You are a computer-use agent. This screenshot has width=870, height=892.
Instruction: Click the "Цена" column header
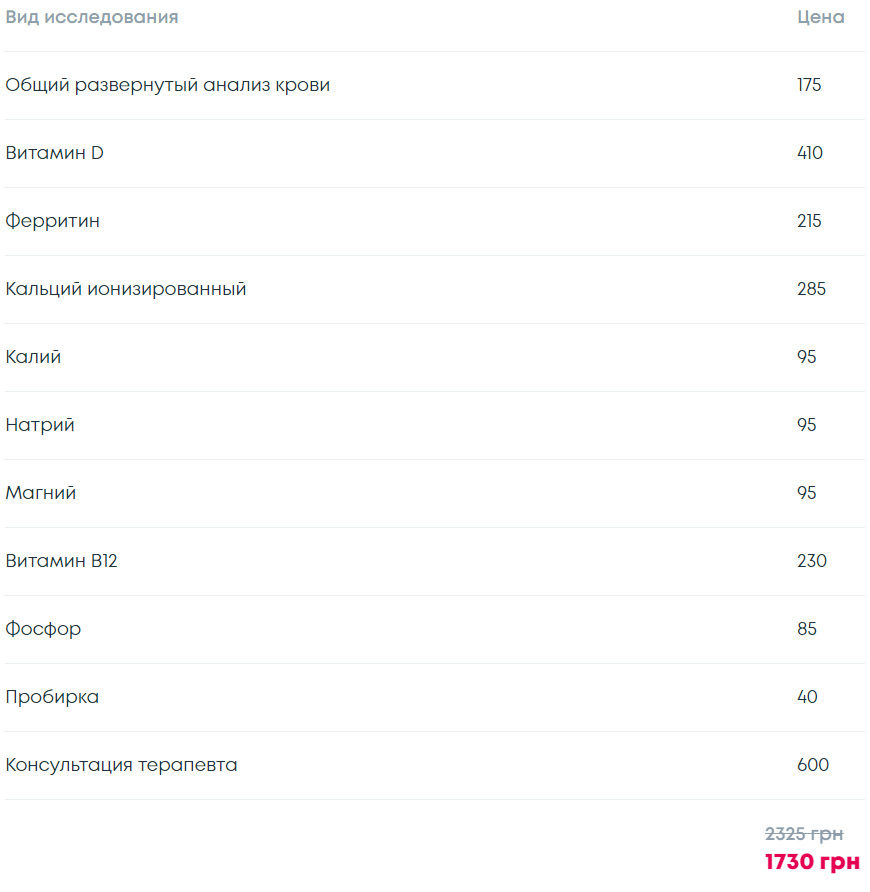coord(820,18)
